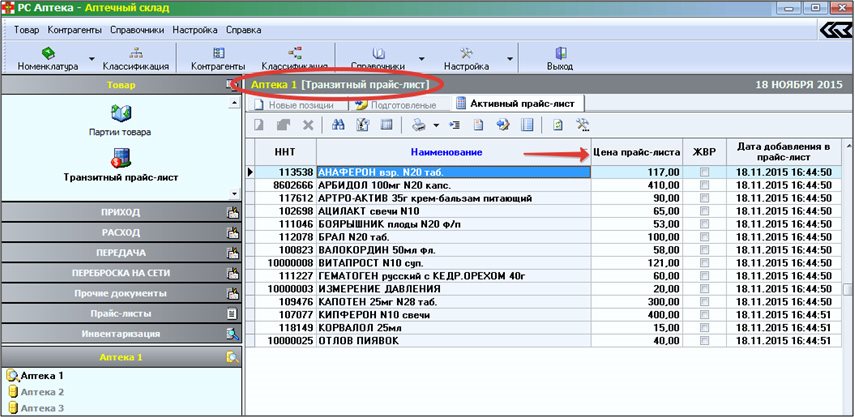The width and height of the screenshot is (855, 417).
Task: Toggle ЖВР checkbox for ОТЛОВ ПИЯВОК row
Action: [x=705, y=341]
